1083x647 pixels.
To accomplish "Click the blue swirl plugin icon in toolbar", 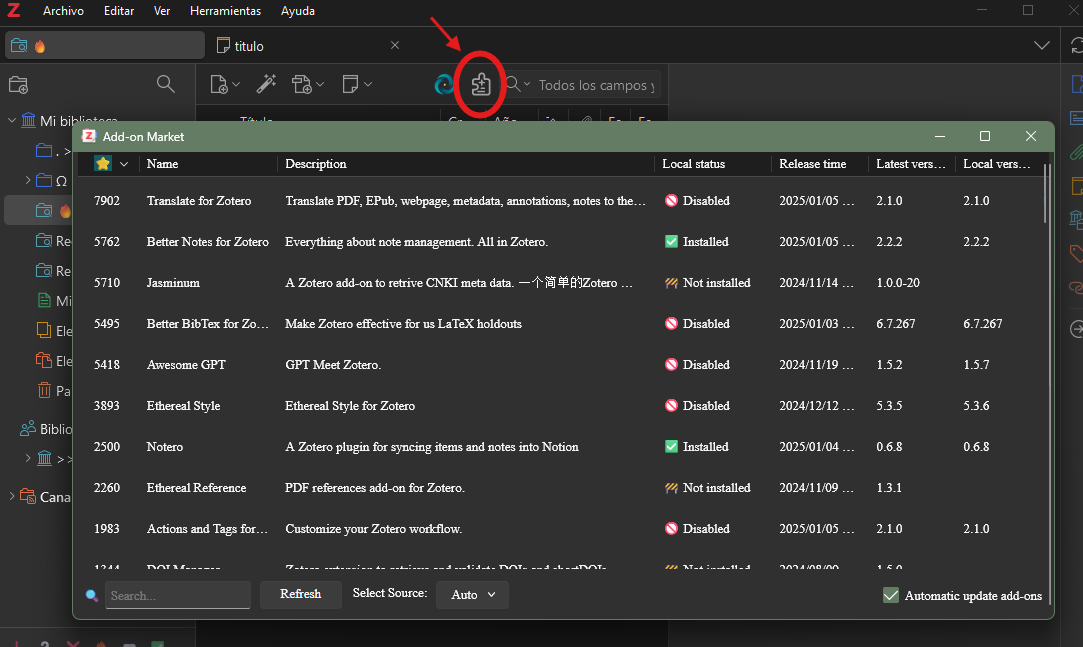I will tap(444, 84).
